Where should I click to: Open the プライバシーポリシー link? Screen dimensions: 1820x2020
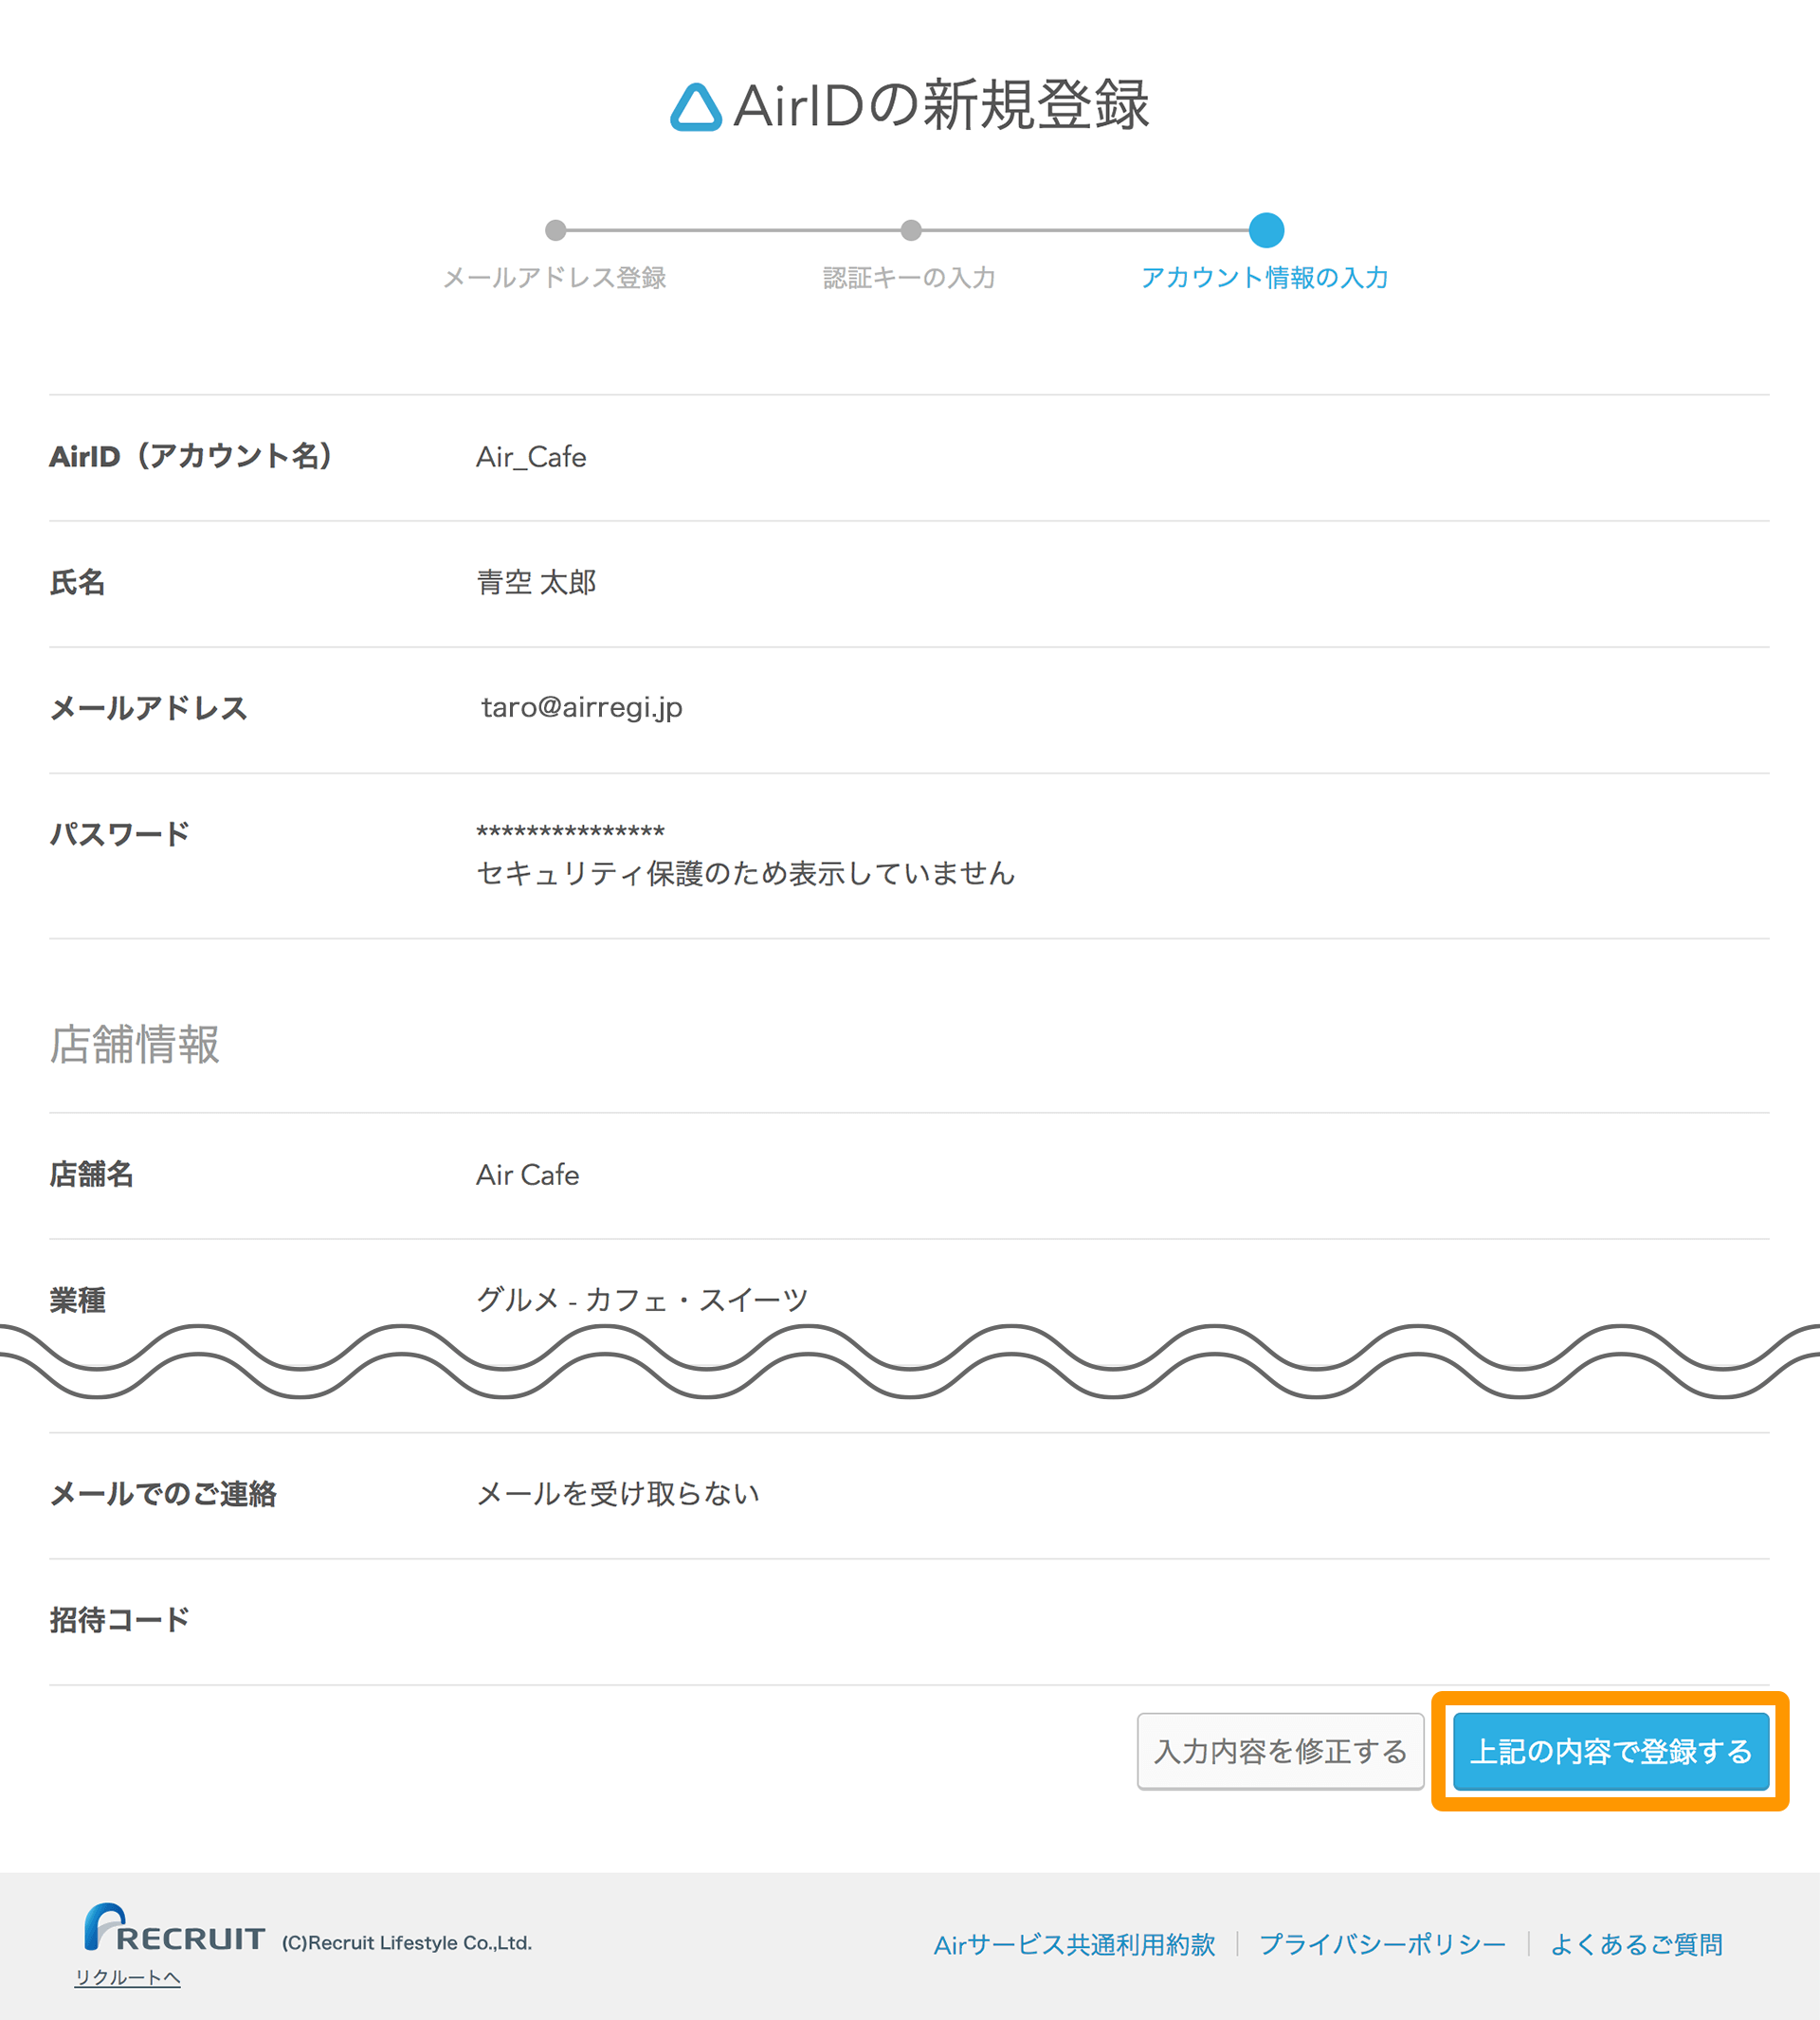pyautogui.click(x=1382, y=1944)
